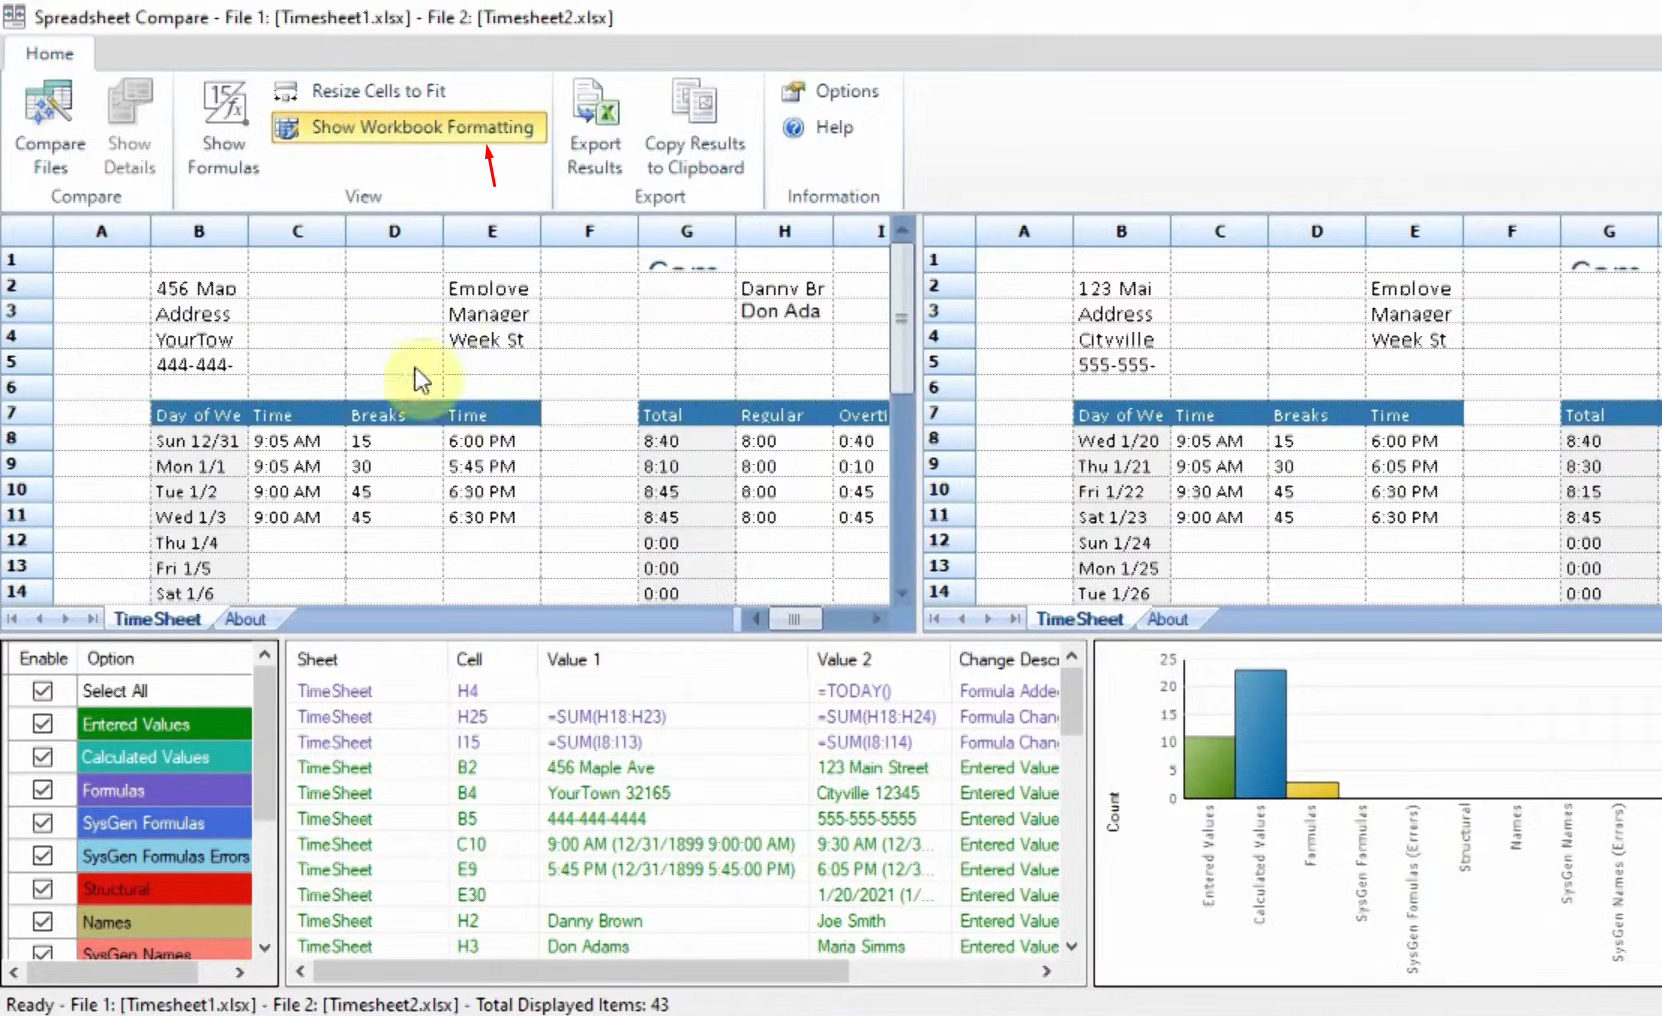Click the Show Details icon

130,104
